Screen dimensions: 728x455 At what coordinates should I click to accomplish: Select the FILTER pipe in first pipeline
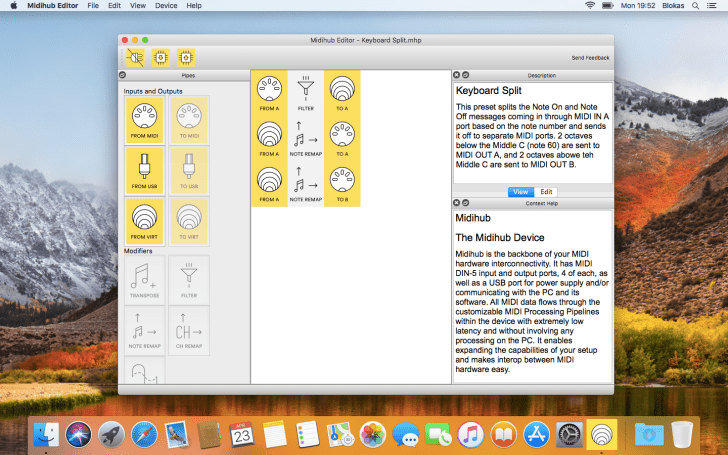(x=306, y=93)
